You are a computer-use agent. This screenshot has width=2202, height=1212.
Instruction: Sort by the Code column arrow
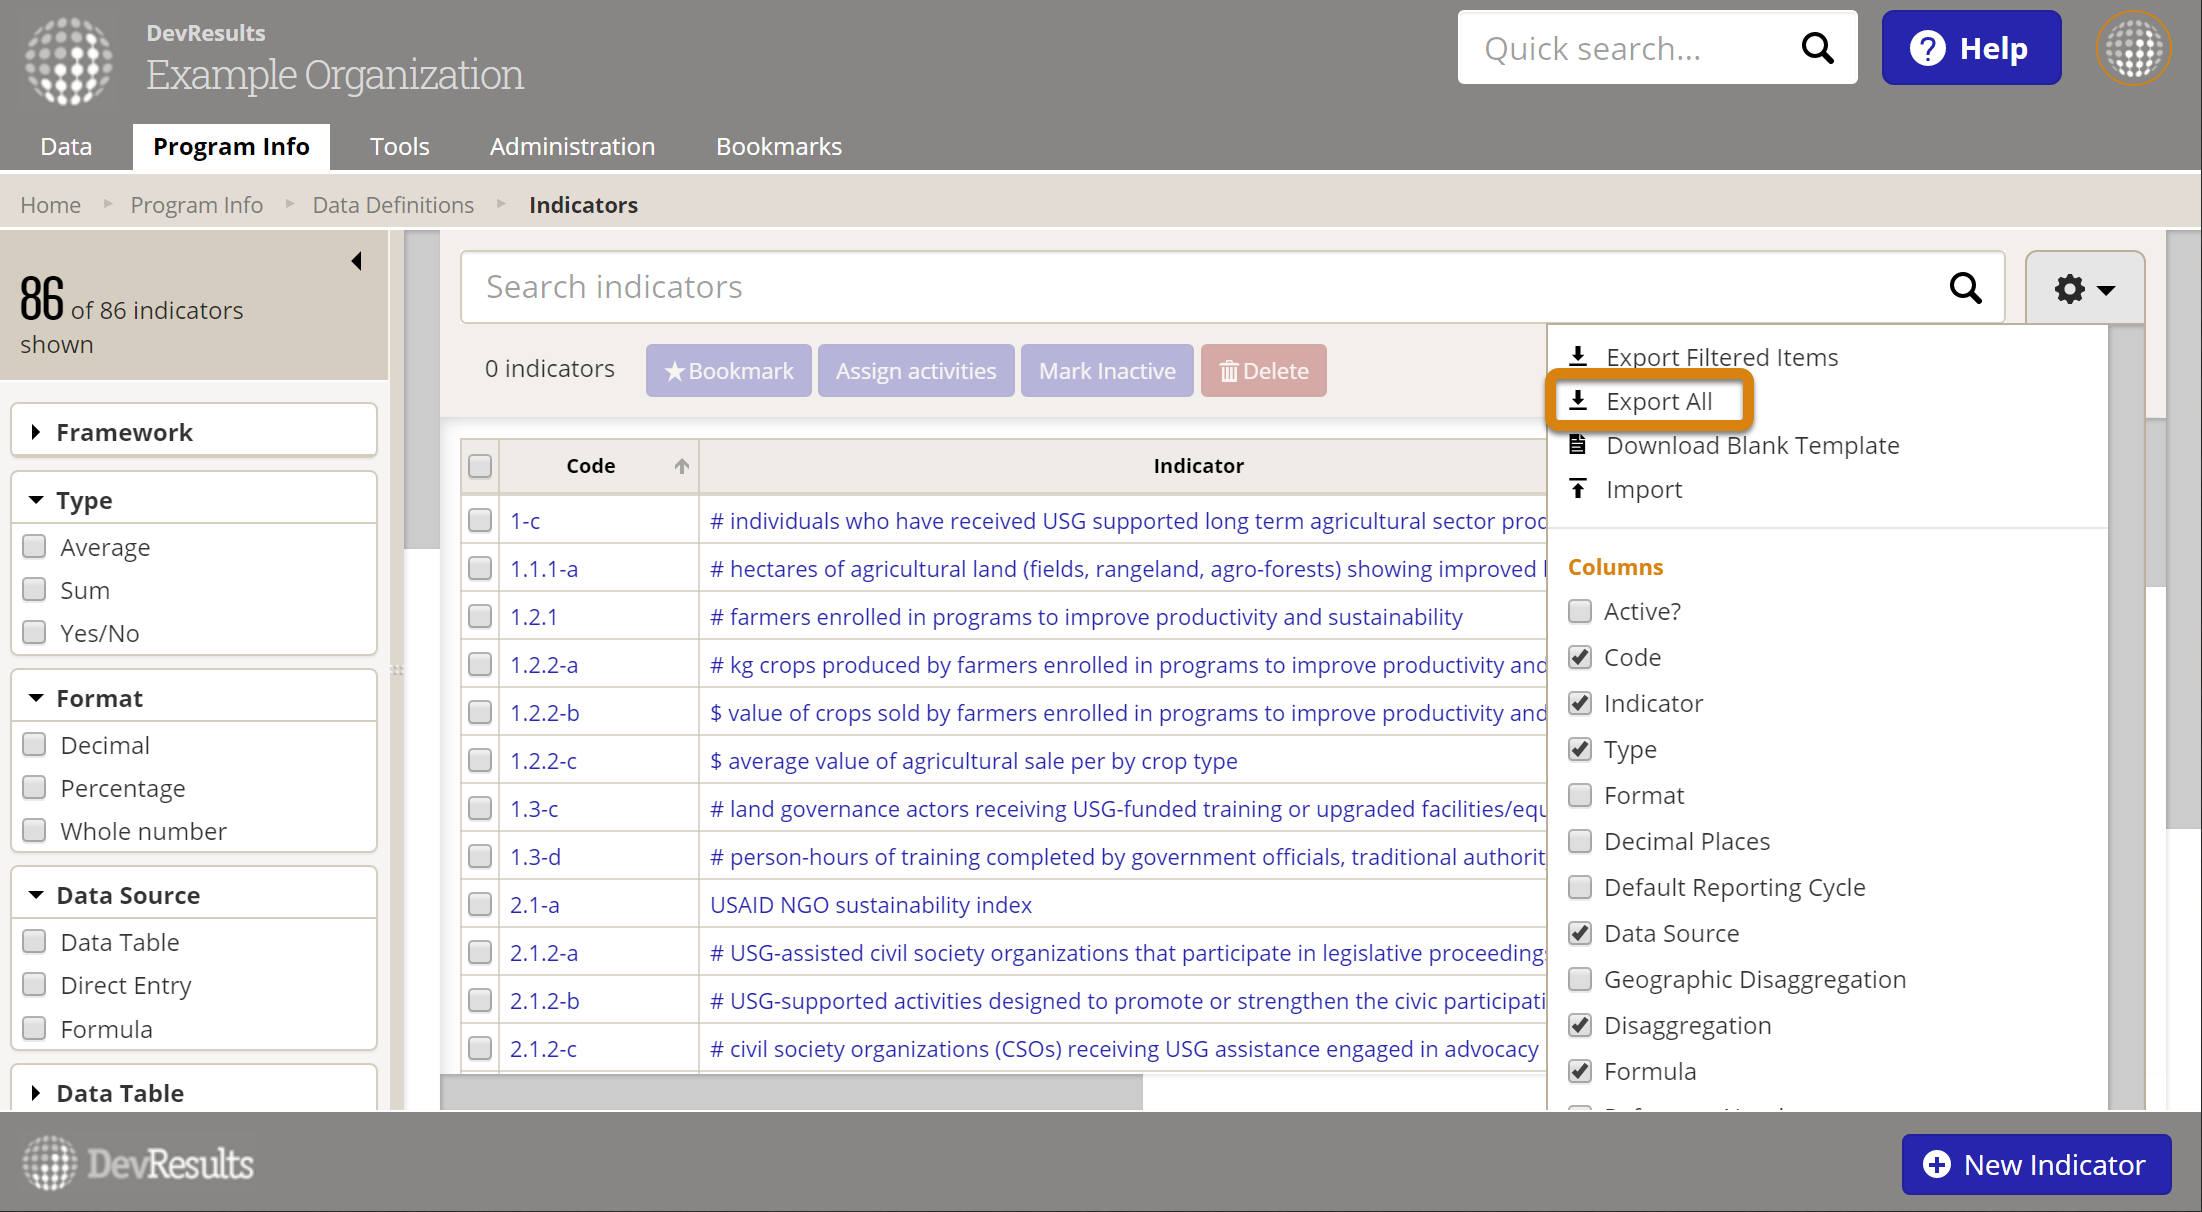(x=681, y=466)
